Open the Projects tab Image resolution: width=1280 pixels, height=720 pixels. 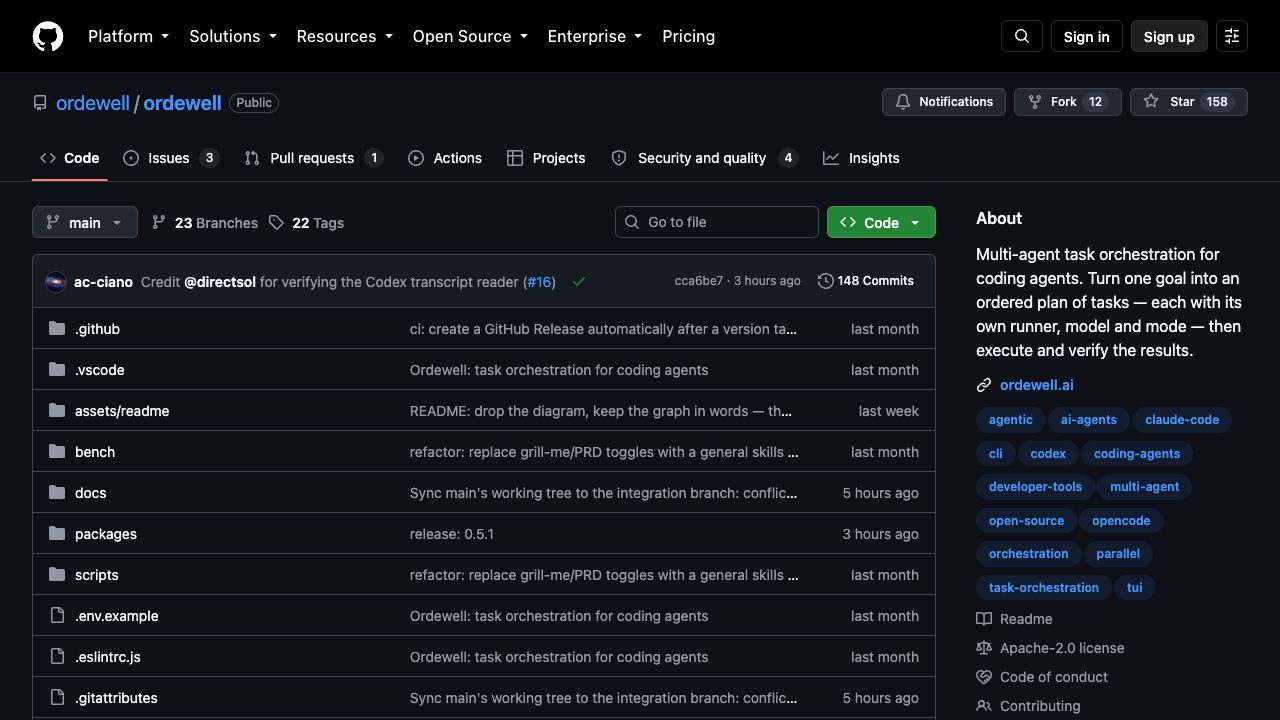pos(546,158)
